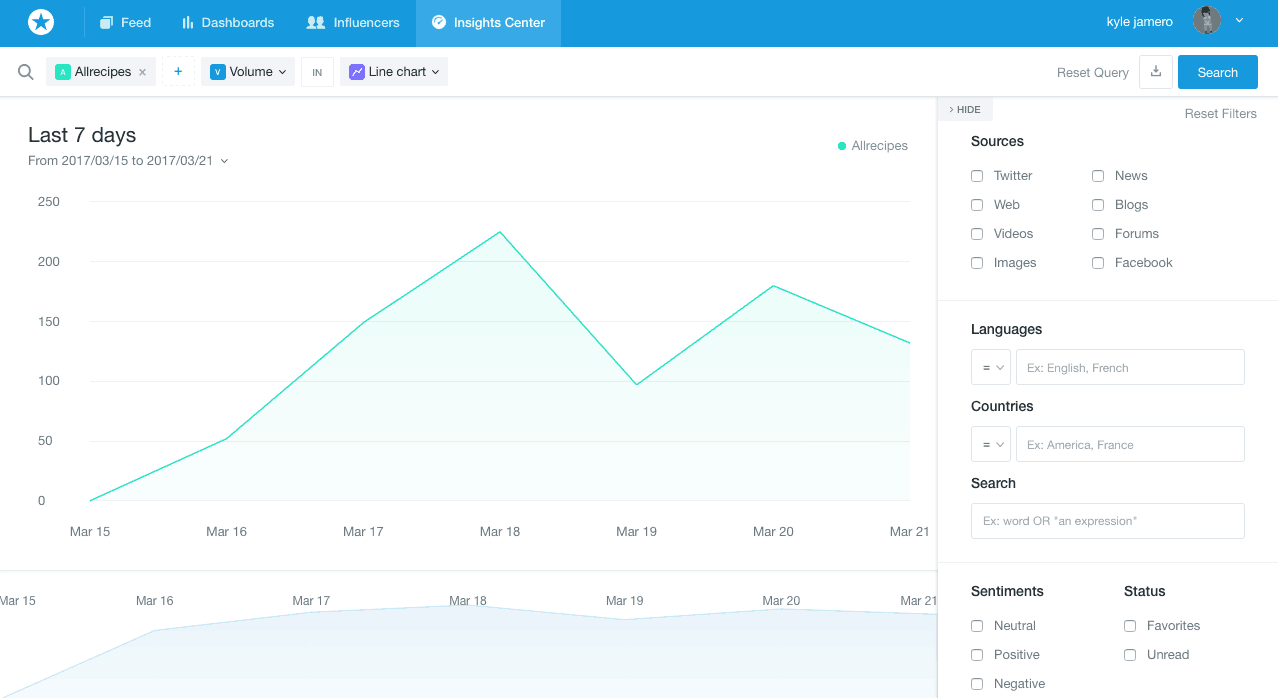Click the Mar 19 chart data point
The width and height of the screenshot is (1278, 698).
pyautogui.click(x=636, y=384)
